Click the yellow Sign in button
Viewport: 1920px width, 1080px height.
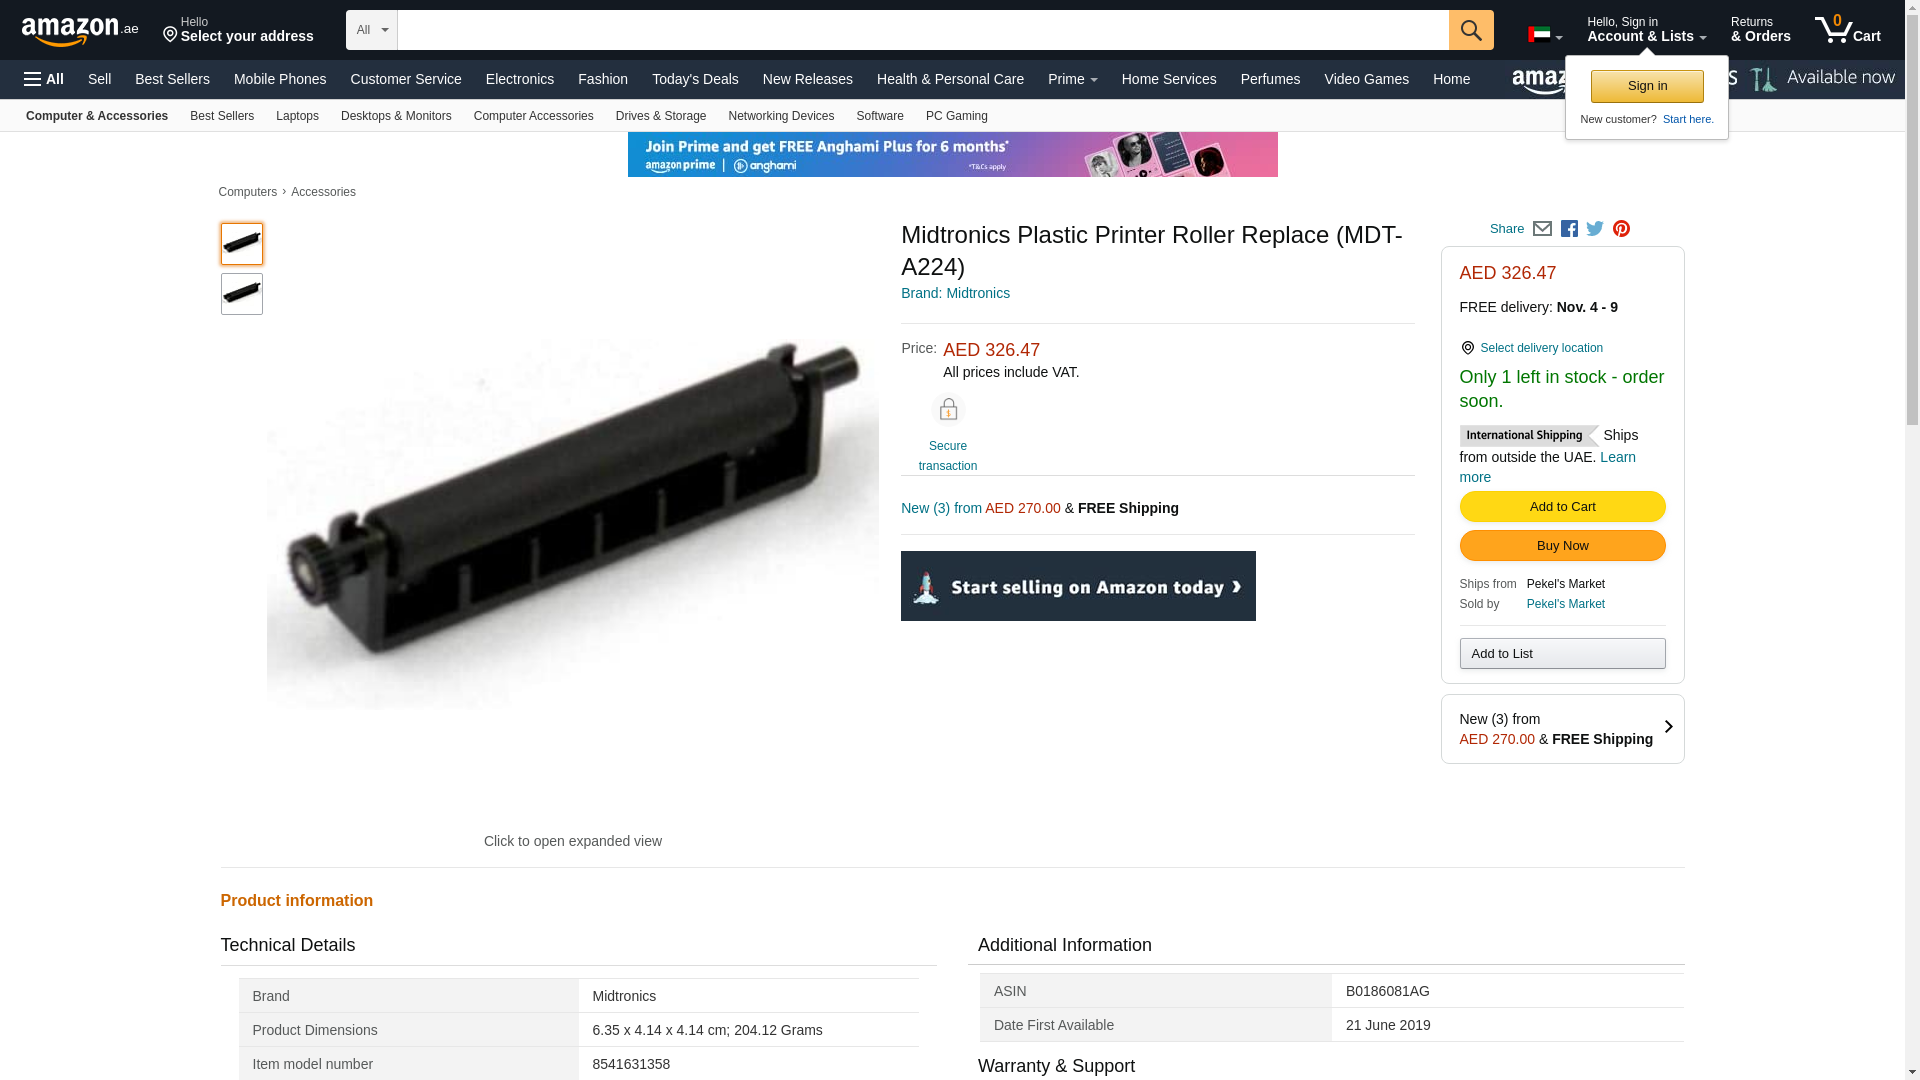[1647, 86]
